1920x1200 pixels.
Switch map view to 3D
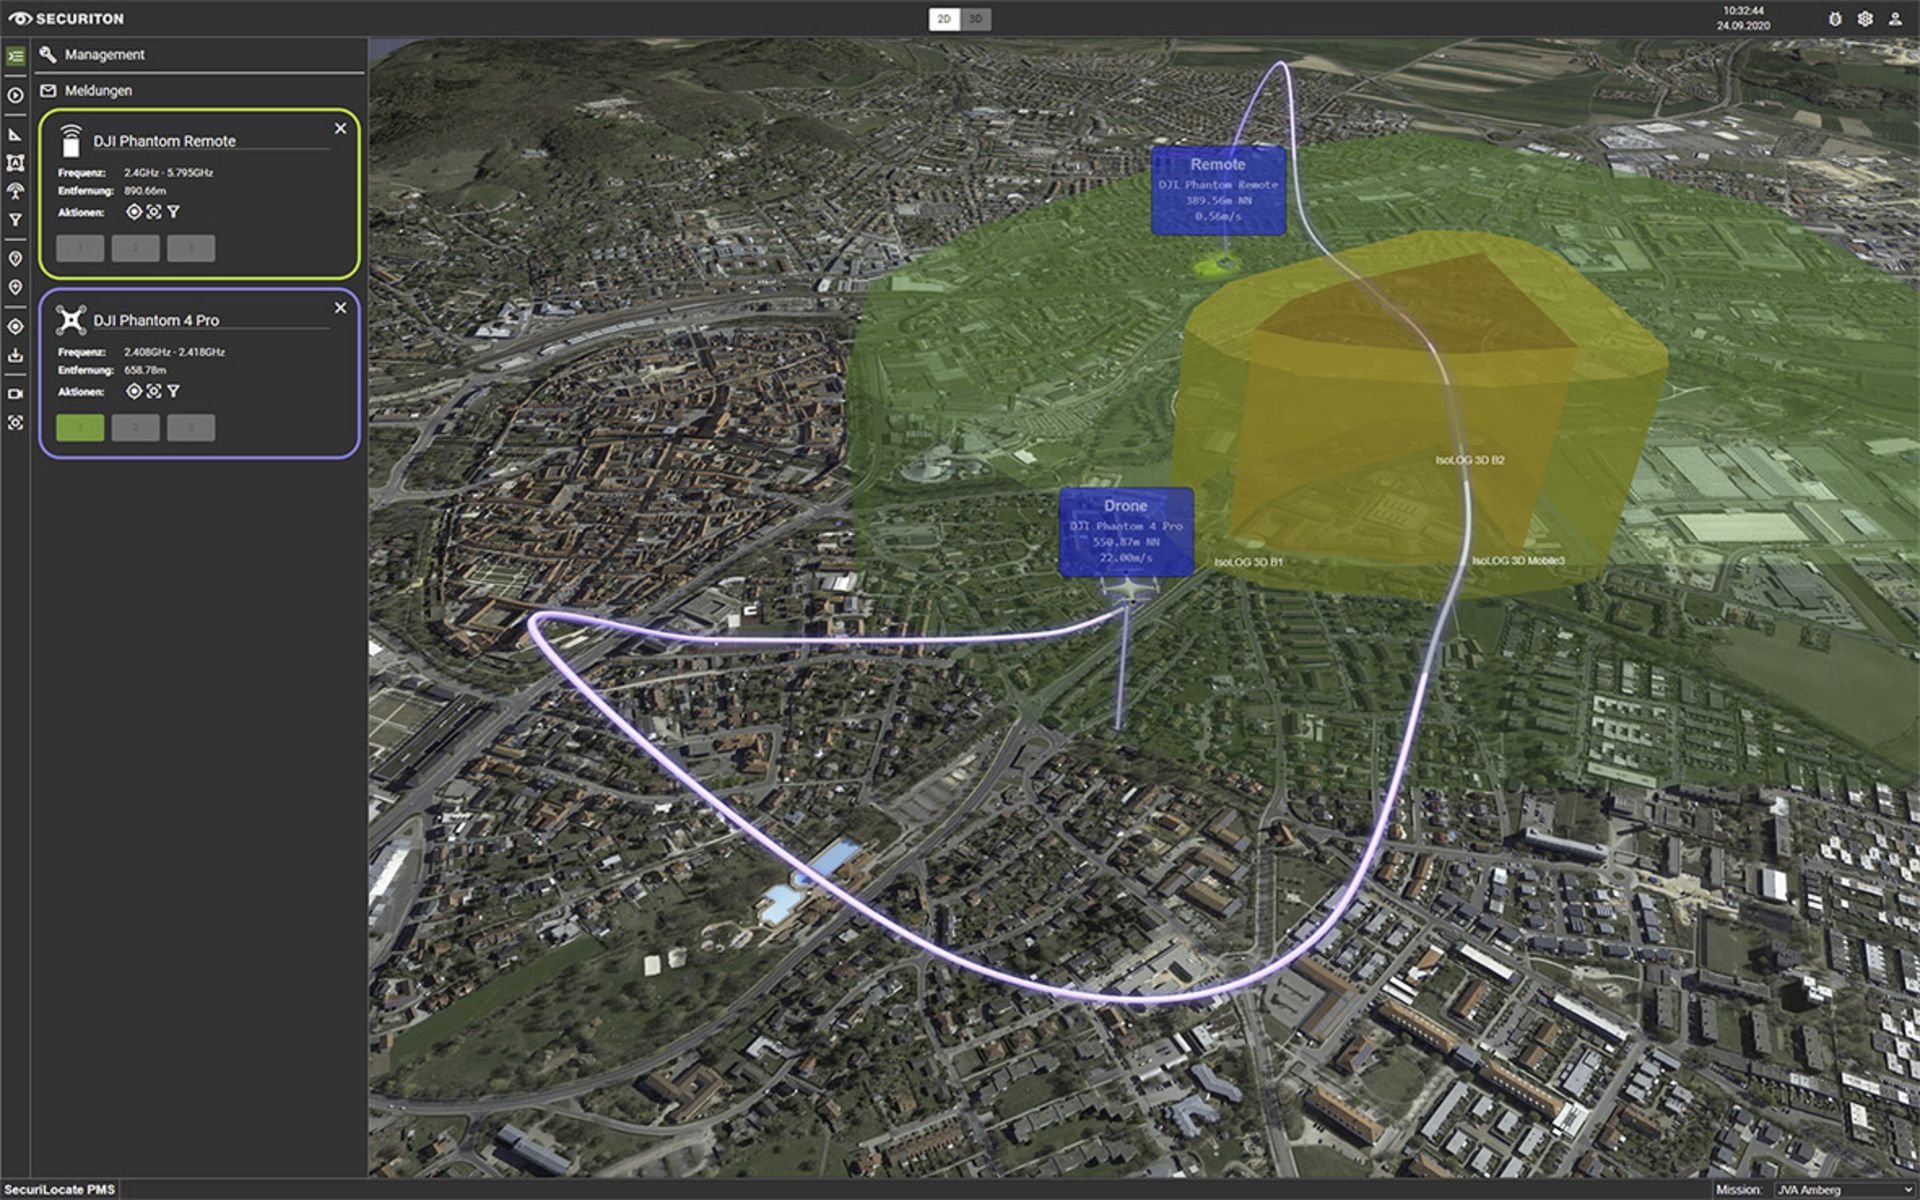tap(976, 19)
